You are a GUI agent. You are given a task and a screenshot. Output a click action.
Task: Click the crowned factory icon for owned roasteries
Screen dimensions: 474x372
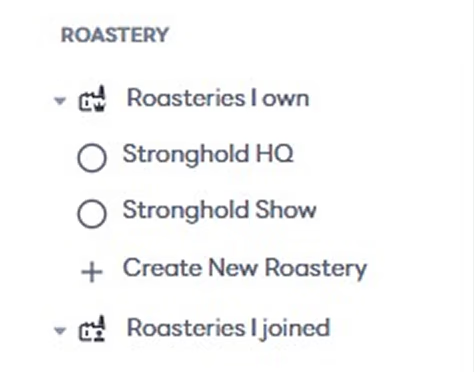click(x=92, y=98)
